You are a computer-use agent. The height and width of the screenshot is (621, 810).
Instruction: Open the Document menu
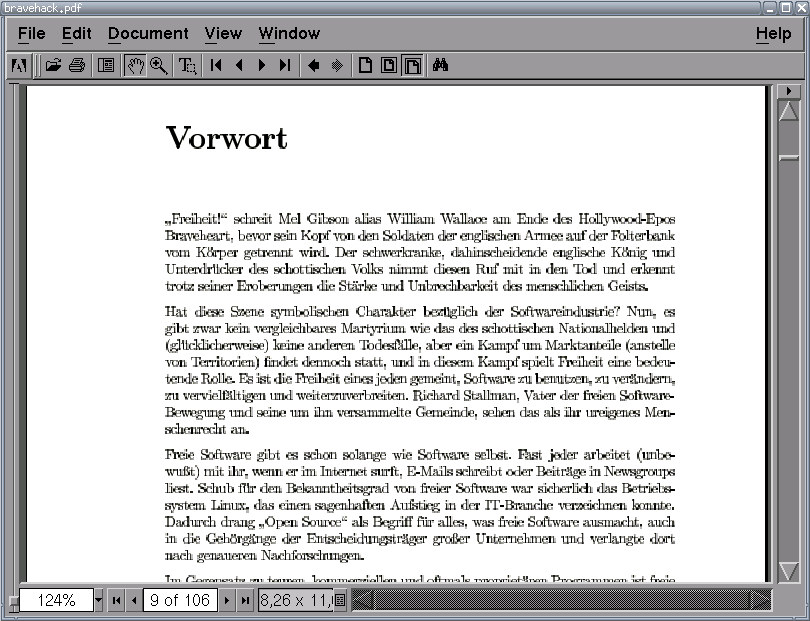pyautogui.click(x=148, y=34)
